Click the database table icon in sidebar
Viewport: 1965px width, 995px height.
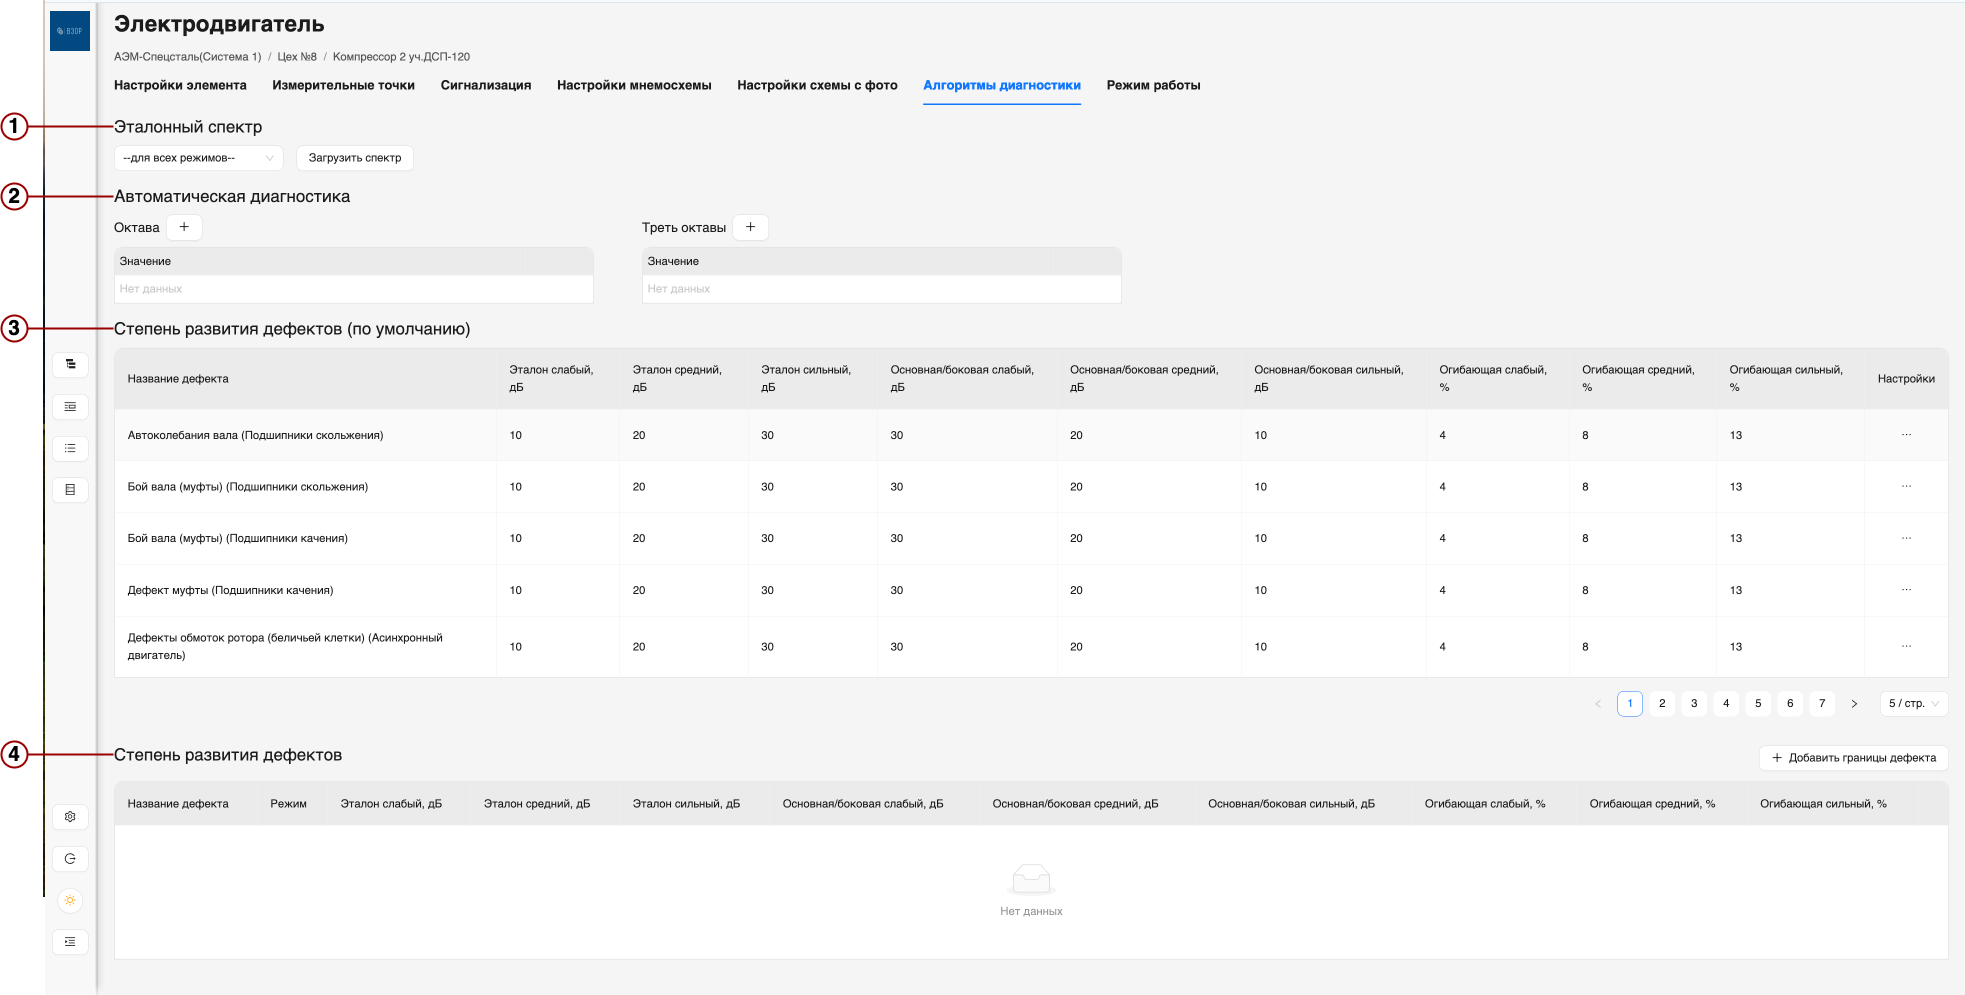(x=70, y=490)
